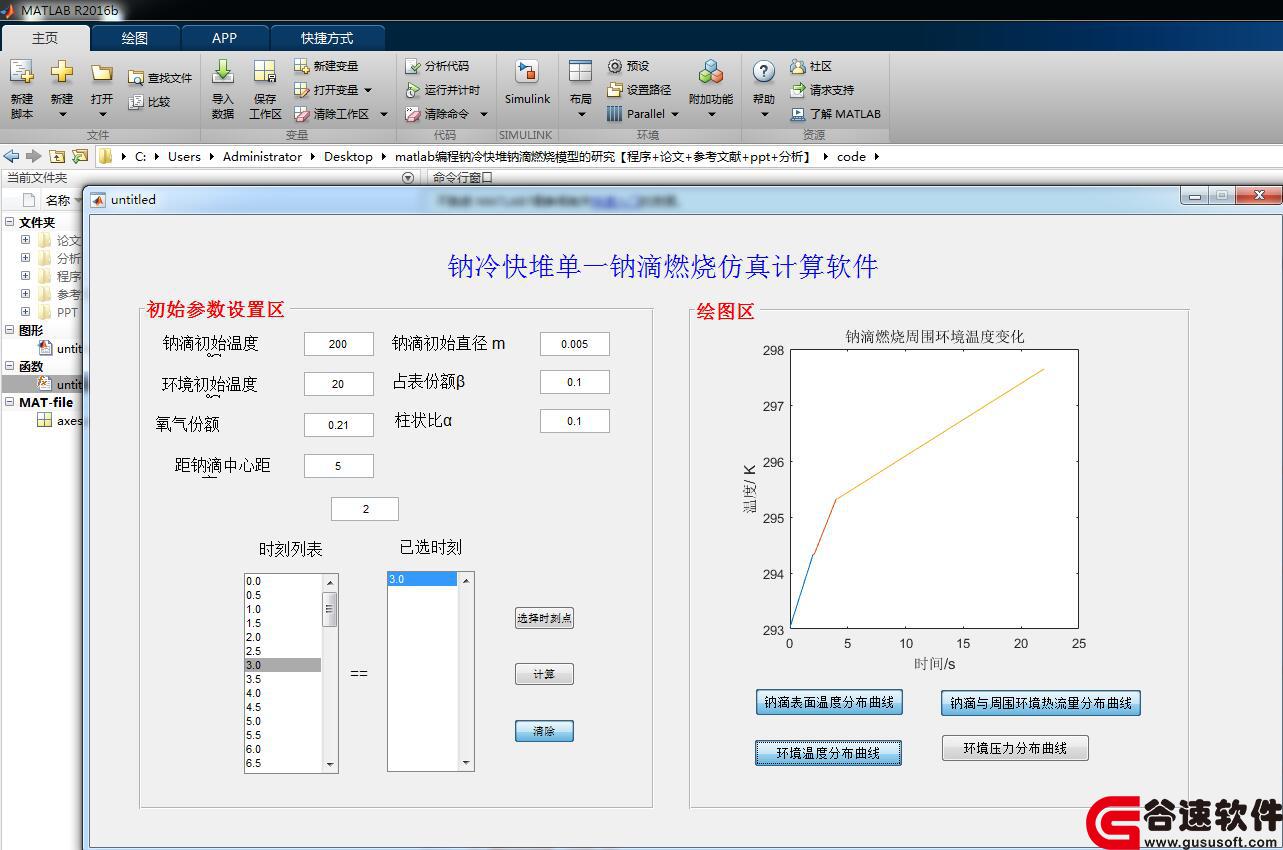Image resolution: width=1283 pixels, height=850 pixels.
Task: Click the Compare (比较) icon
Action: tap(137, 102)
